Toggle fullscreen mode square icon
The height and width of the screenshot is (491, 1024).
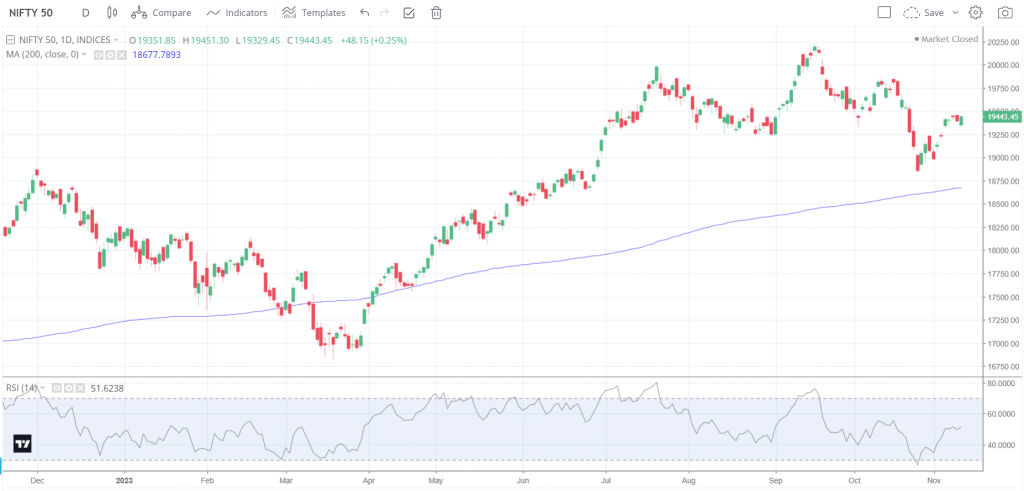[x=884, y=12]
